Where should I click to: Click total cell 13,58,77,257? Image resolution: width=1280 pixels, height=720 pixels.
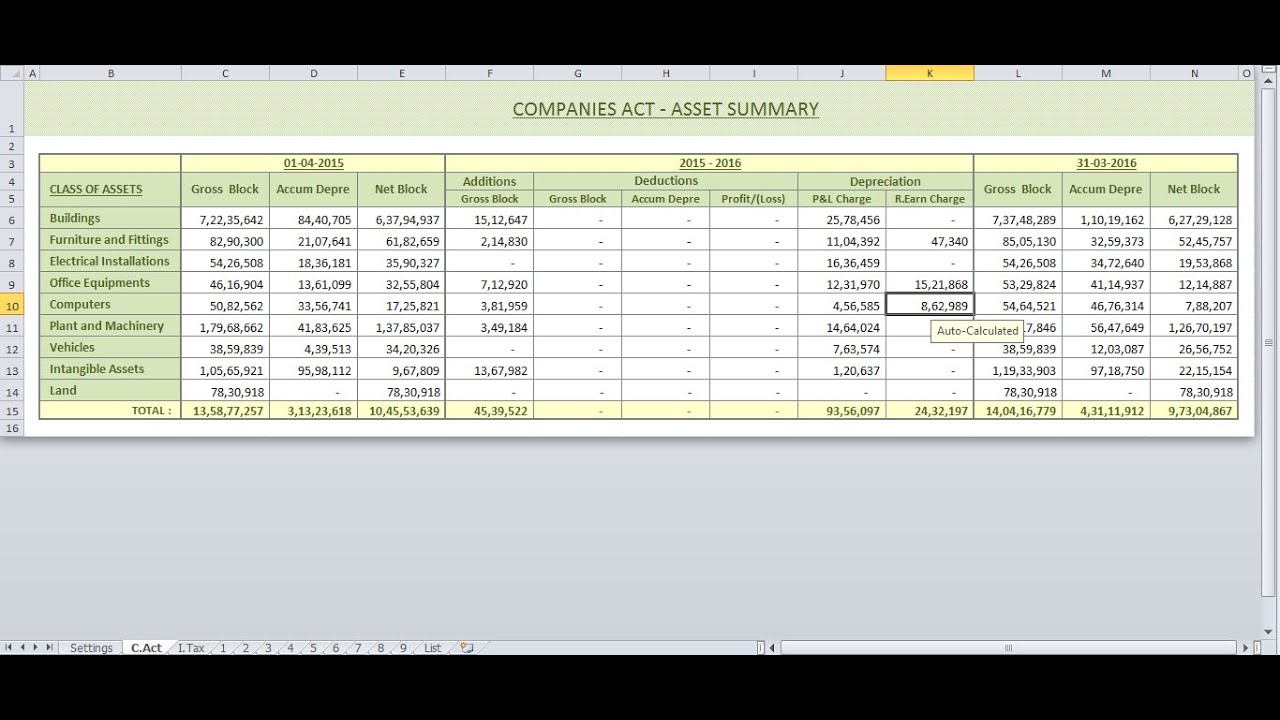(225, 411)
